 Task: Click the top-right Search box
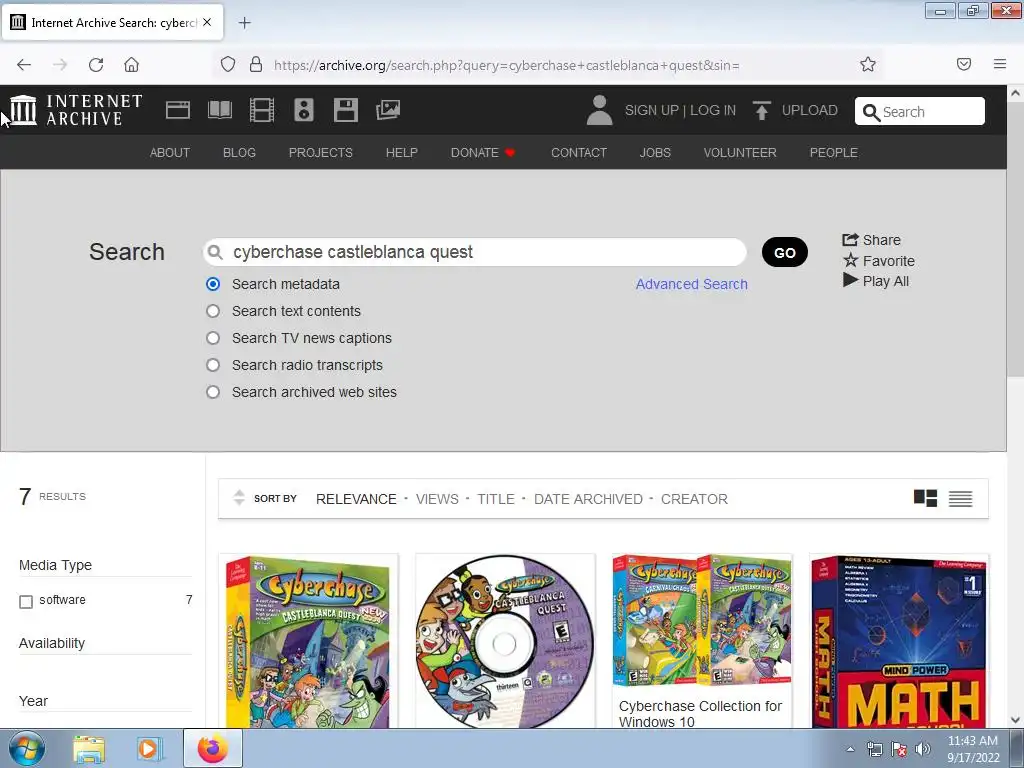(920, 111)
